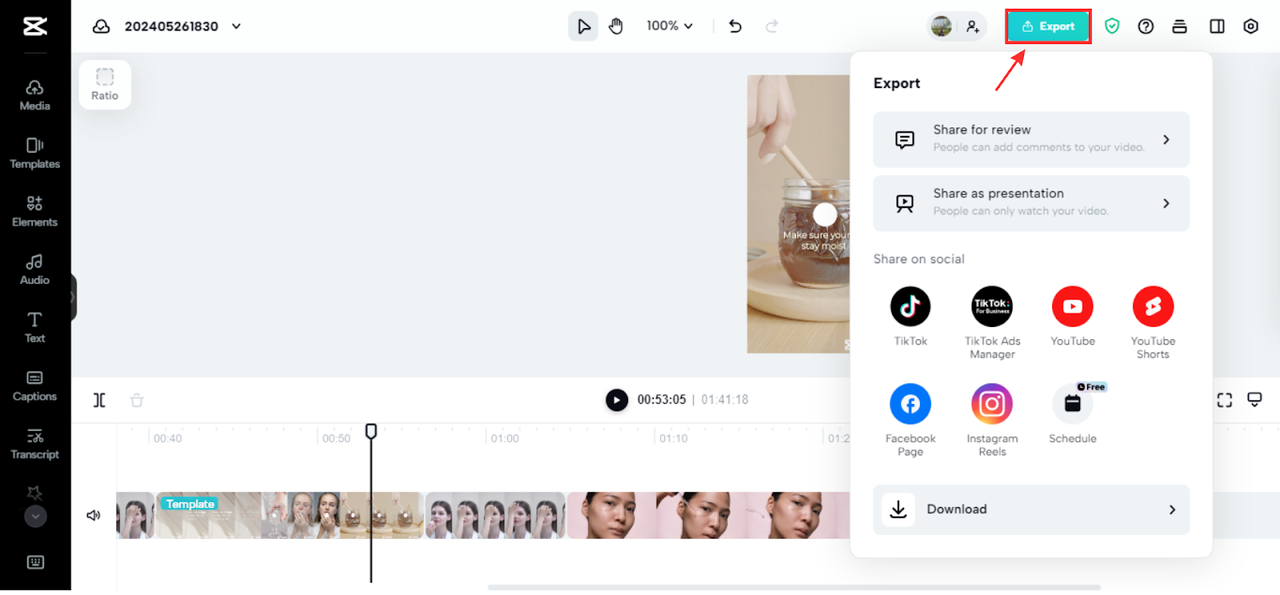Click the timeline playhead marker
Image resolution: width=1280 pixels, height=595 pixels.
tap(371, 431)
